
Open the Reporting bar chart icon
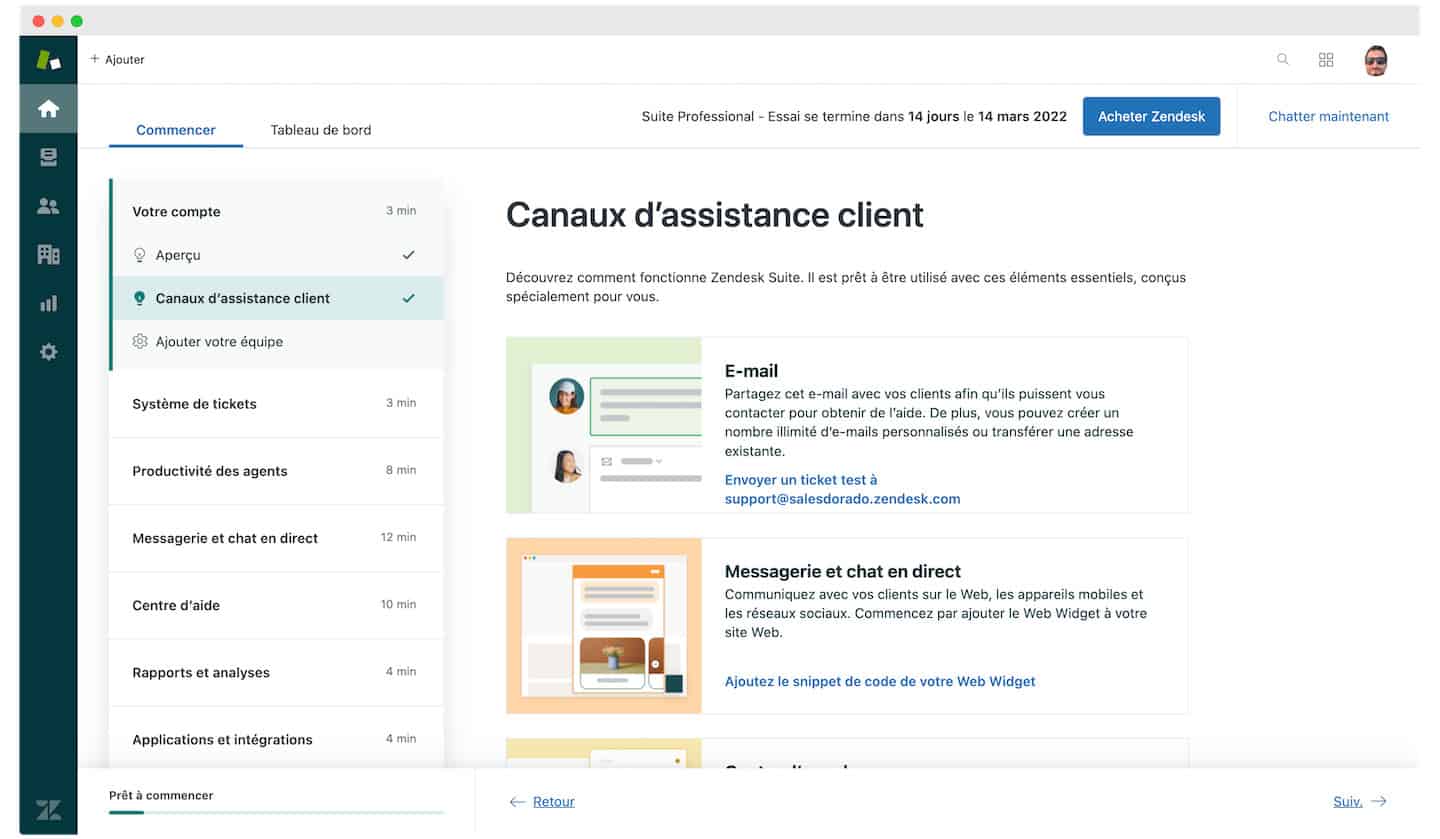pyautogui.click(x=48, y=303)
